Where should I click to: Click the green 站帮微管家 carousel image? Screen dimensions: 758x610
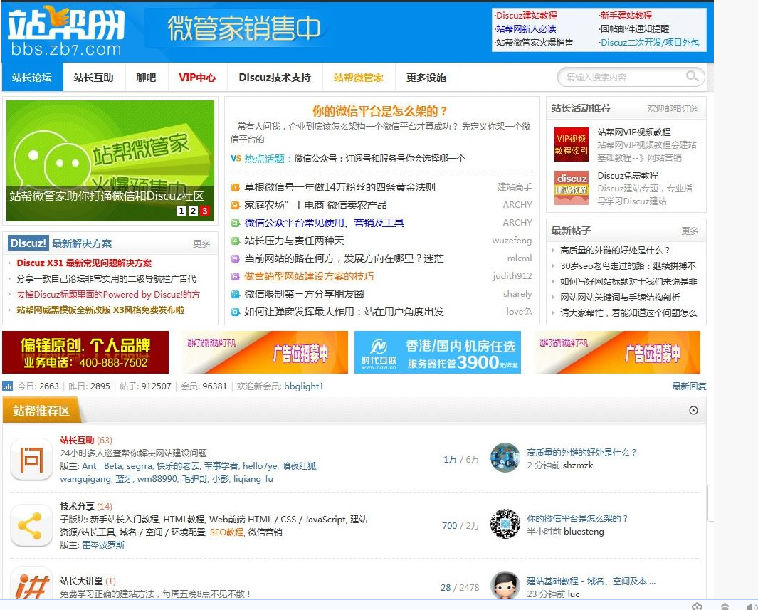(x=110, y=160)
